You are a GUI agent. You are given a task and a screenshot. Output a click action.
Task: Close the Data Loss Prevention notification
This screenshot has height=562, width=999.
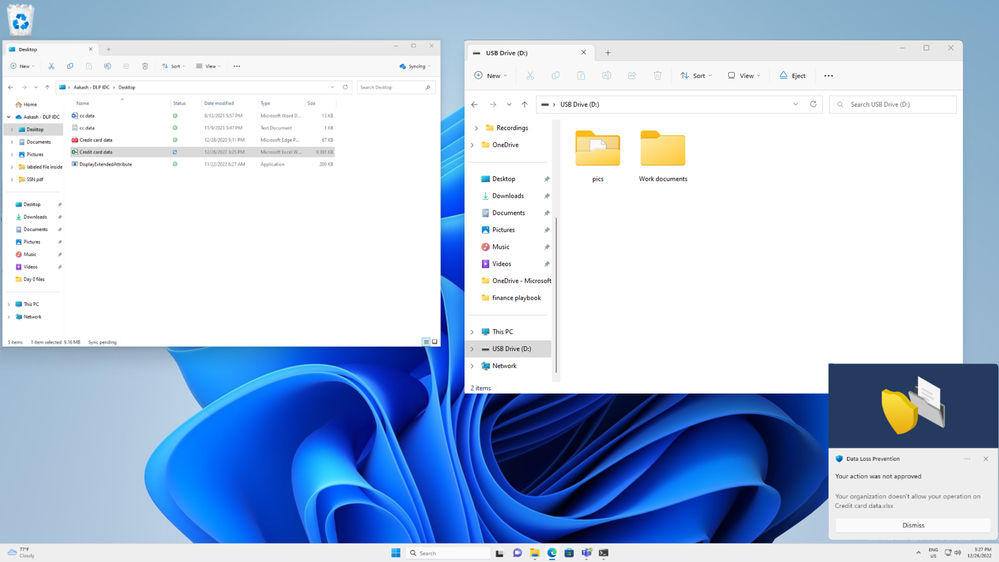click(x=986, y=459)
